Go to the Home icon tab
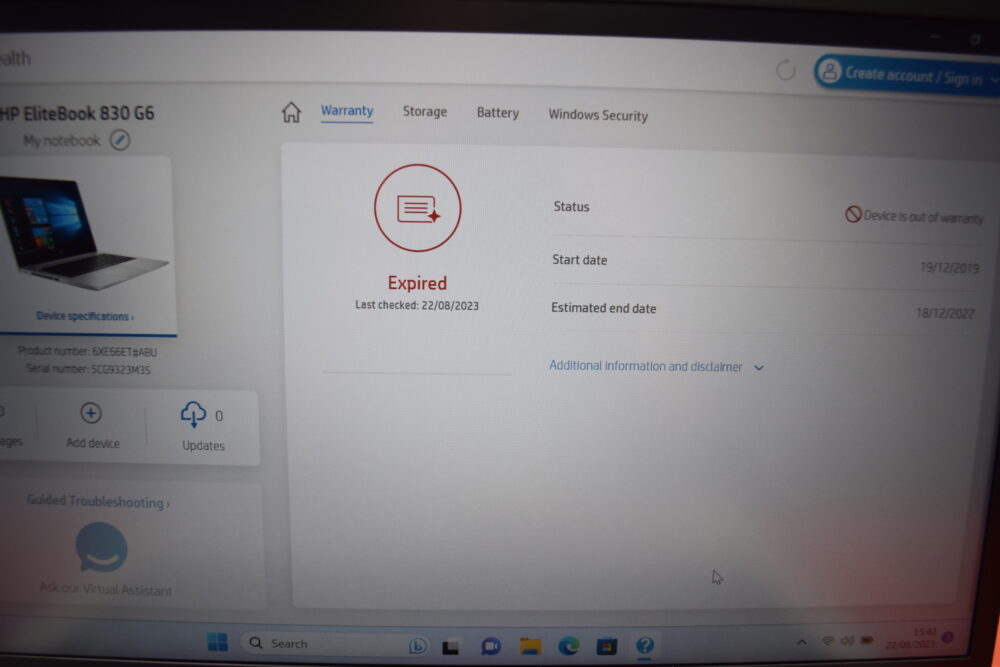 (x=291, y=112)
